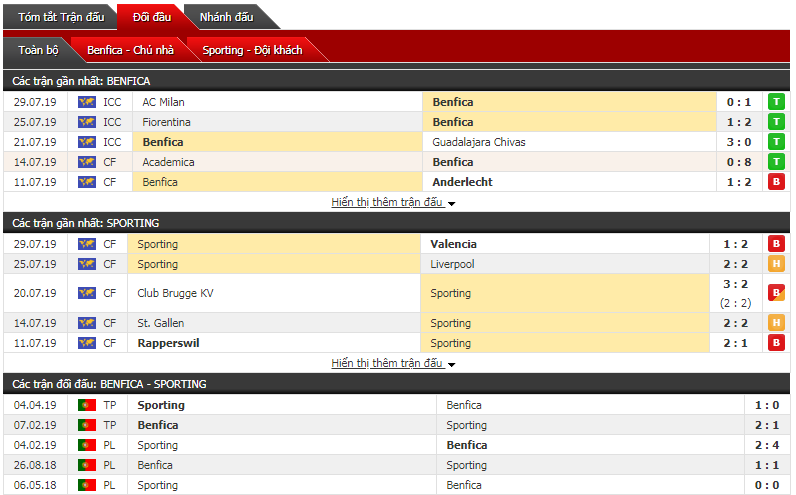Show more matches under Benfica recent games
796x495 pixels.
point(393,202)
